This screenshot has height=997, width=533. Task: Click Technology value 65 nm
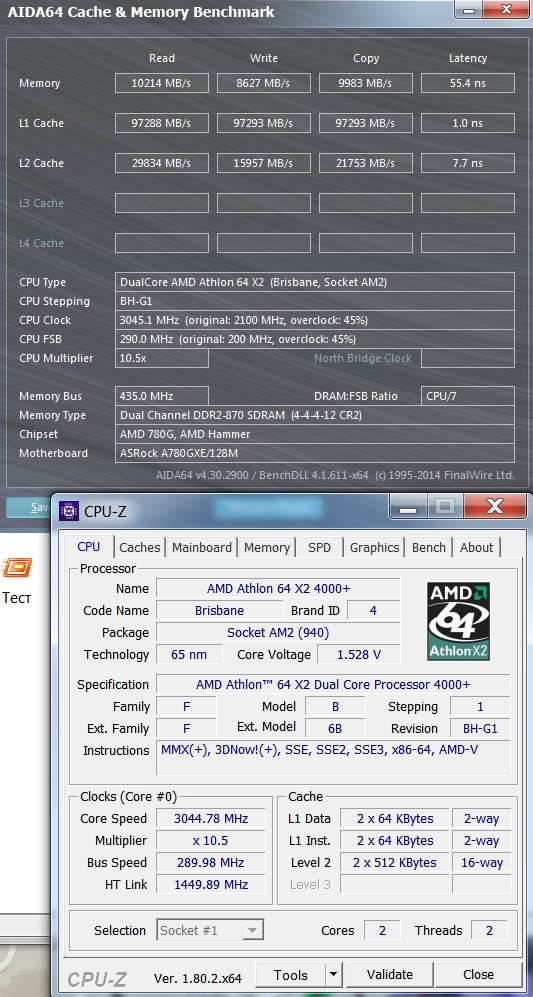[189, 654]
